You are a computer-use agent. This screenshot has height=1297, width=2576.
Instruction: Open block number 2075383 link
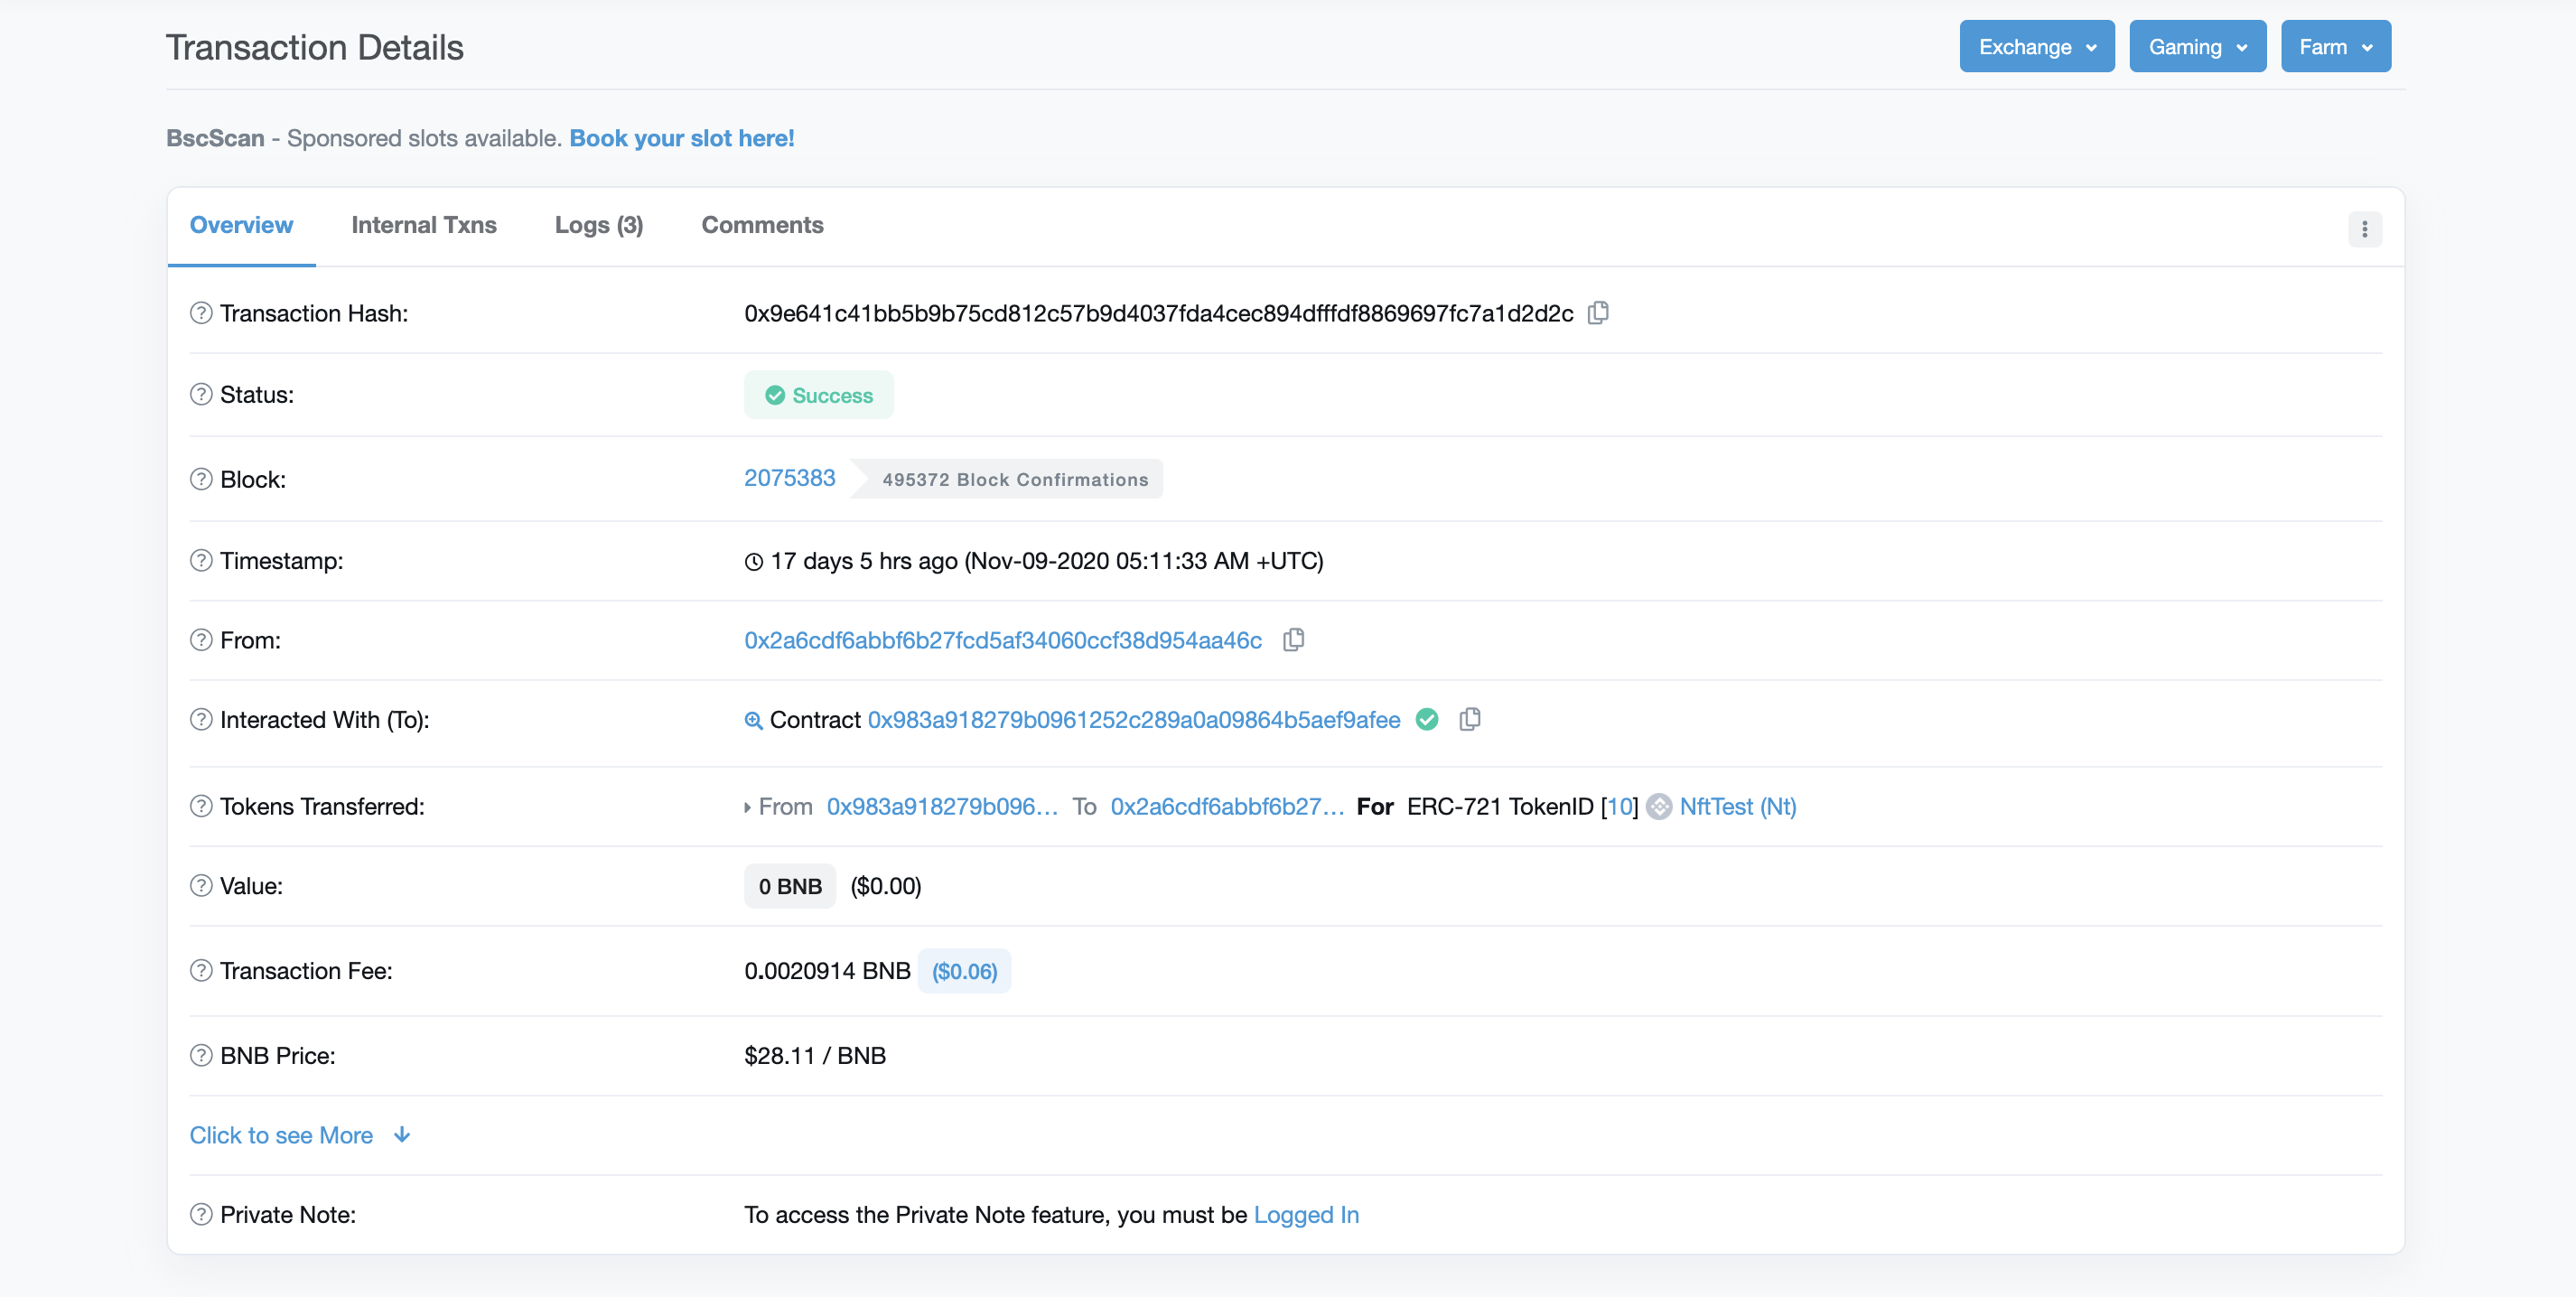[x=789, y=478]
